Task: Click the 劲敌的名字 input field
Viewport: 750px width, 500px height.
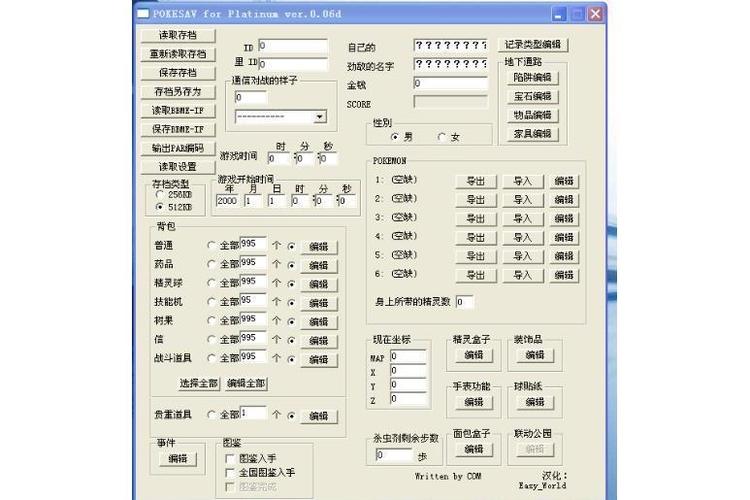Action: [450, 64]
